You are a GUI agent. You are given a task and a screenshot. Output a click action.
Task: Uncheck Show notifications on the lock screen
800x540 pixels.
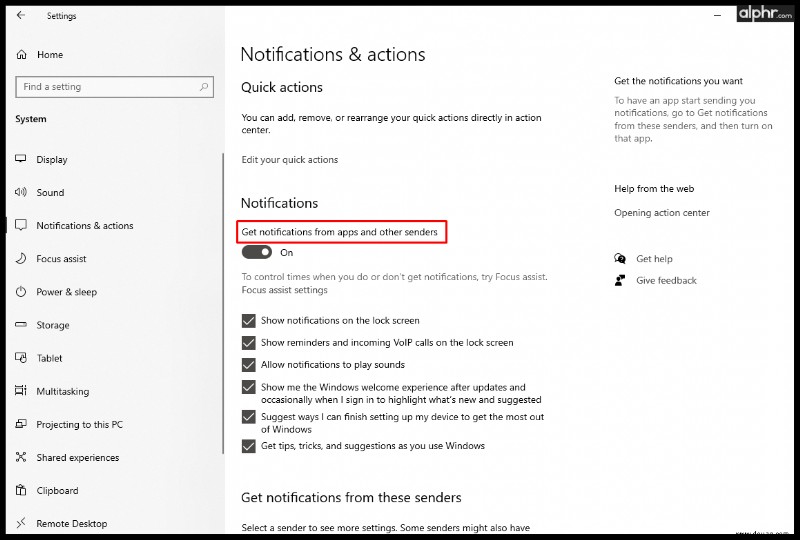coord(248,321)
